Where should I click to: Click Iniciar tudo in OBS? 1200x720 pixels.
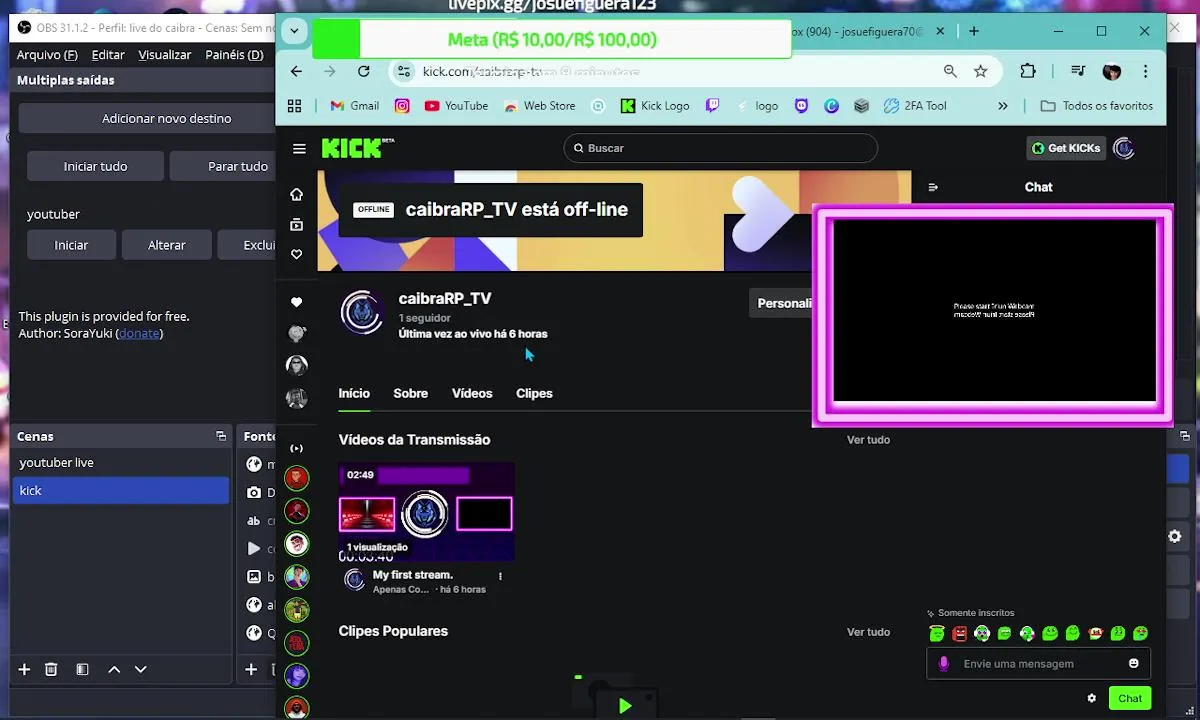(x=95, y=166)
